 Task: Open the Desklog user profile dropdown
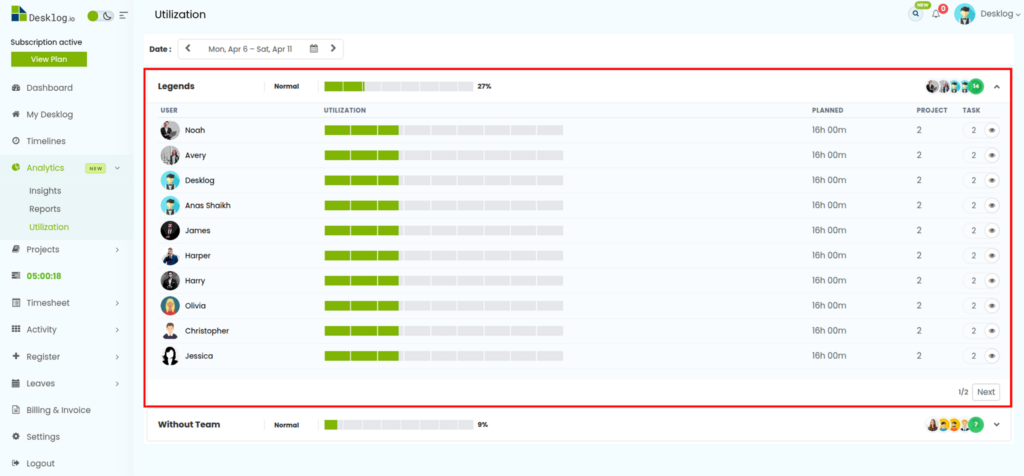click(x=987, y=14)
